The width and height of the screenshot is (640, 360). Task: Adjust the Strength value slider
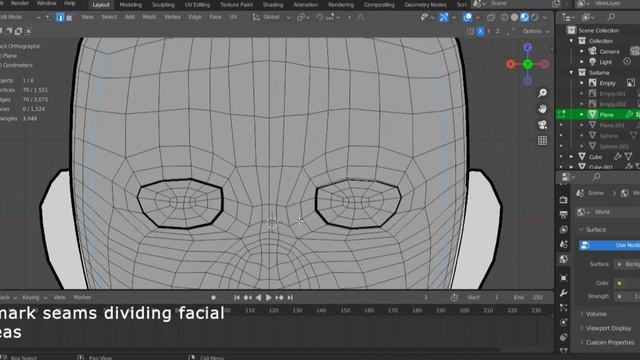628,296
